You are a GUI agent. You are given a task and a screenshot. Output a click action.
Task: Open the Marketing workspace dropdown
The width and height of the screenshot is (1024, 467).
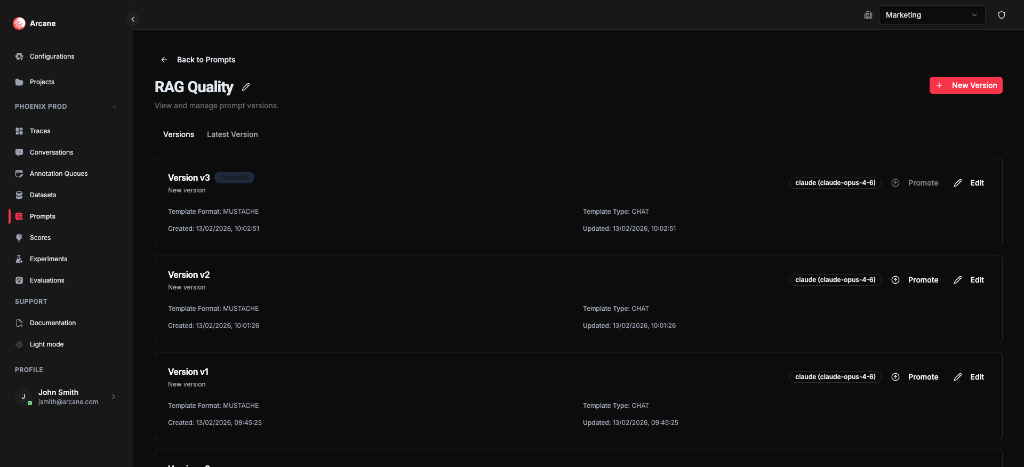(x=932, y=15)
